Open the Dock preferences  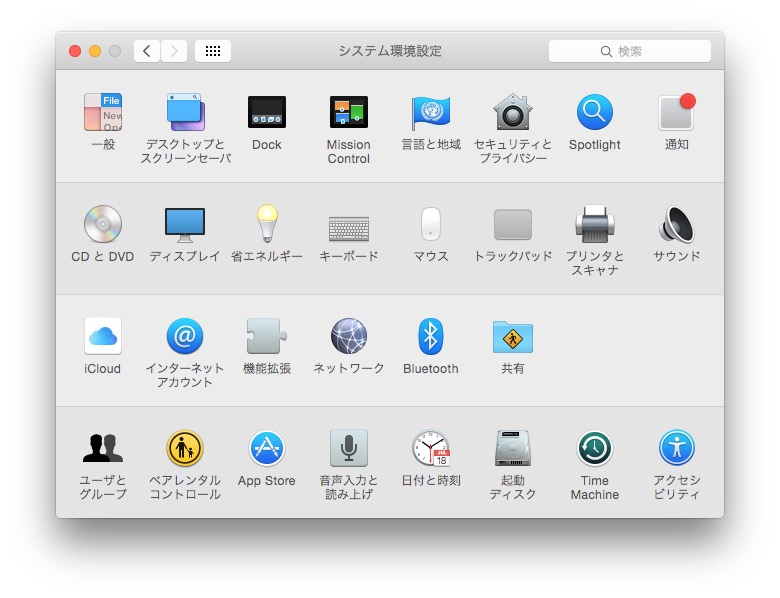[x=267, y=112]
